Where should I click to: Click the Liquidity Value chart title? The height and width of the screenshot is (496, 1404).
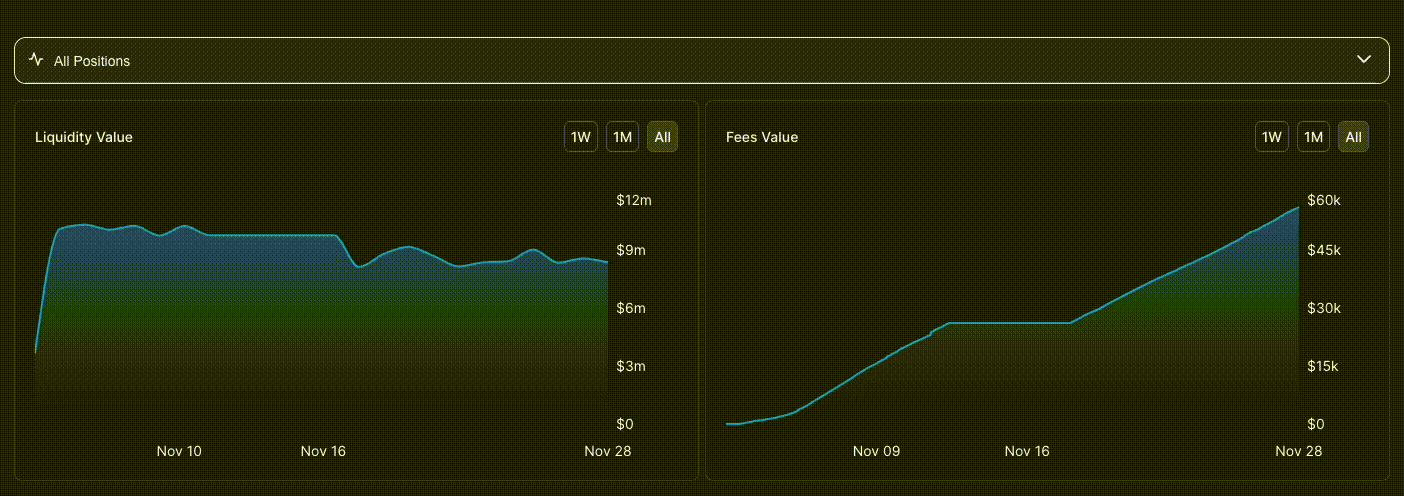(84, 137)
